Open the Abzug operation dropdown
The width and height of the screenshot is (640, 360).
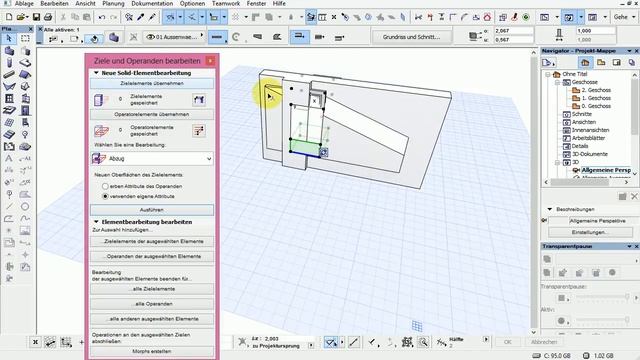click(152, 158)
